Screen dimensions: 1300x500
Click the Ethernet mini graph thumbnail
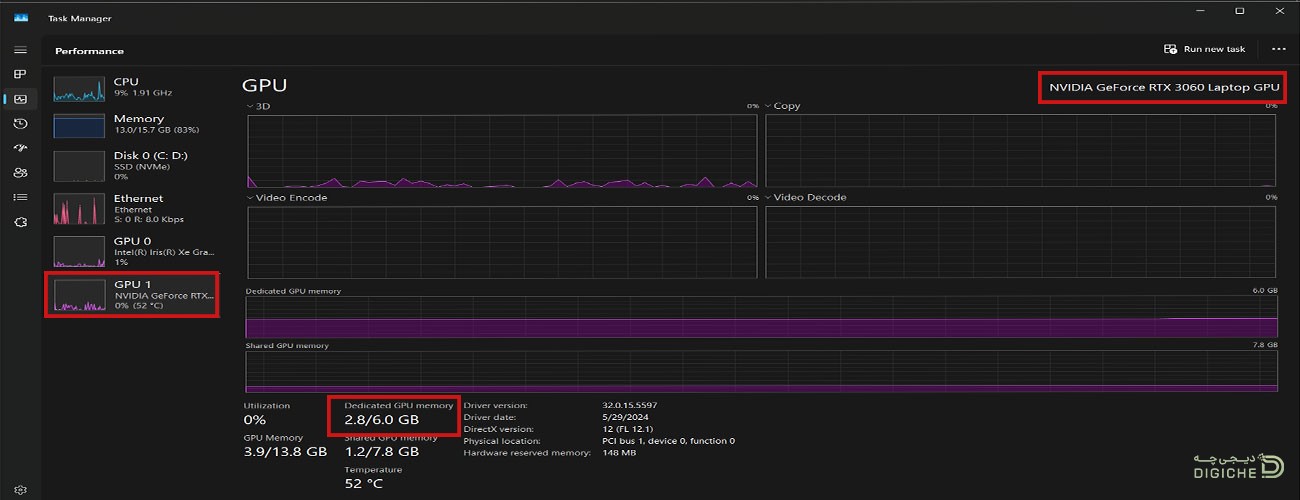pyautogui.click(x=79, y=210)
